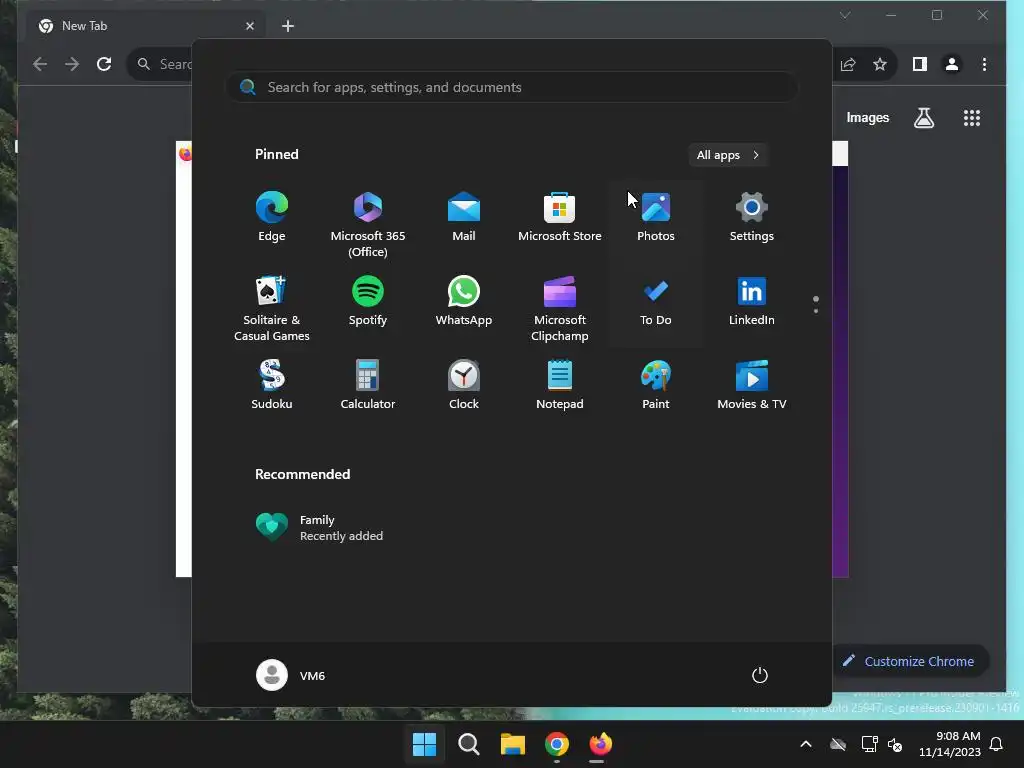Open Movies & TV
Screen dimensions: 1024x768
[x=752, y=385]
